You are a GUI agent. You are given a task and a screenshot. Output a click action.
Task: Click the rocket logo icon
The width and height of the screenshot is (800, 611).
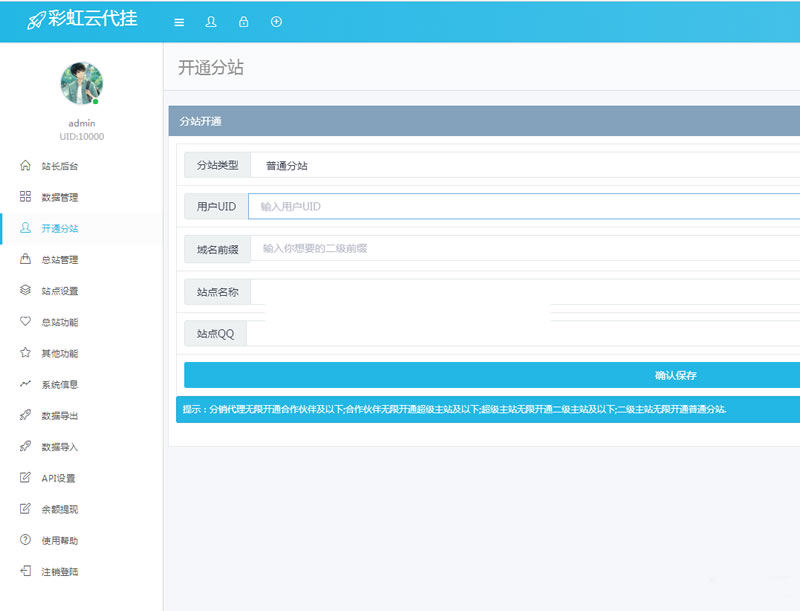point(36,20)
